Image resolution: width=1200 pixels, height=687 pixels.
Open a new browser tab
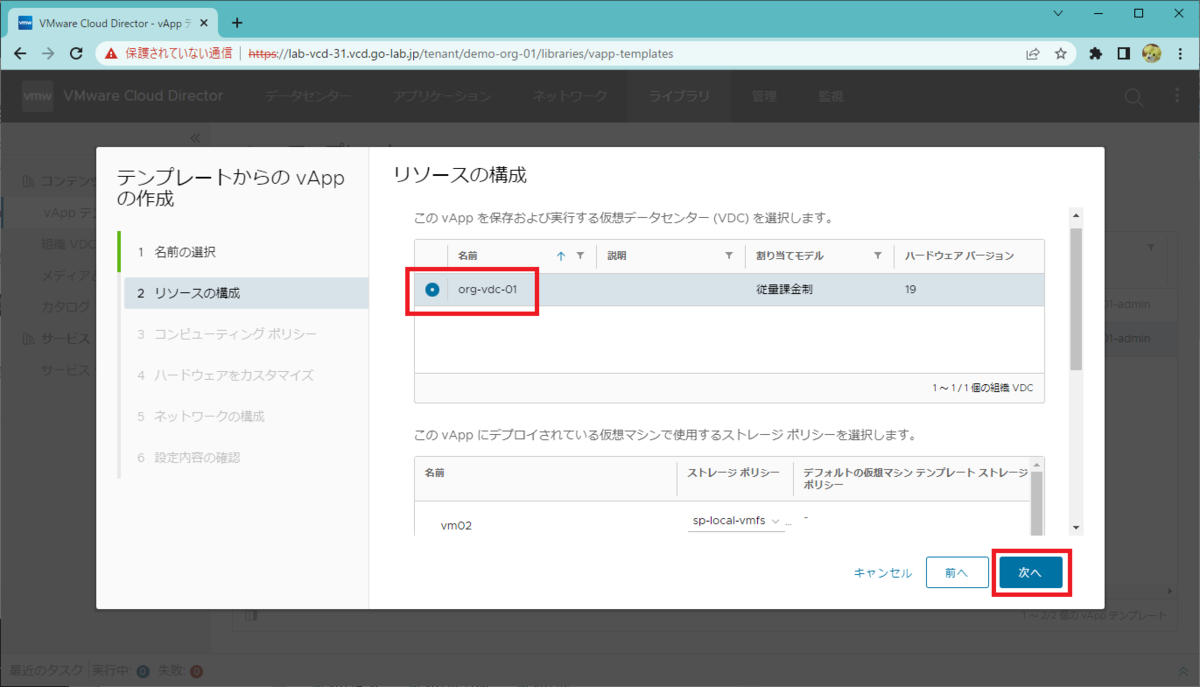tap(237, 22)
